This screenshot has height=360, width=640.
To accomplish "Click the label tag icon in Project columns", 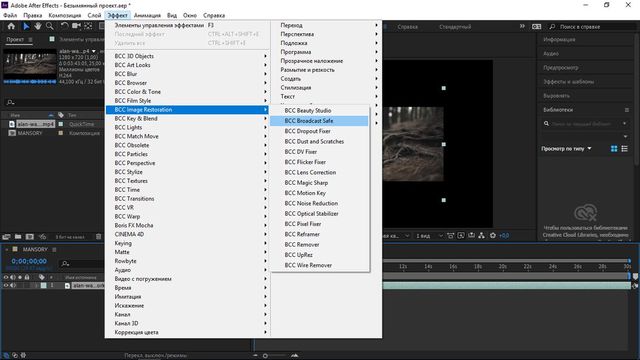I will 61,115.
